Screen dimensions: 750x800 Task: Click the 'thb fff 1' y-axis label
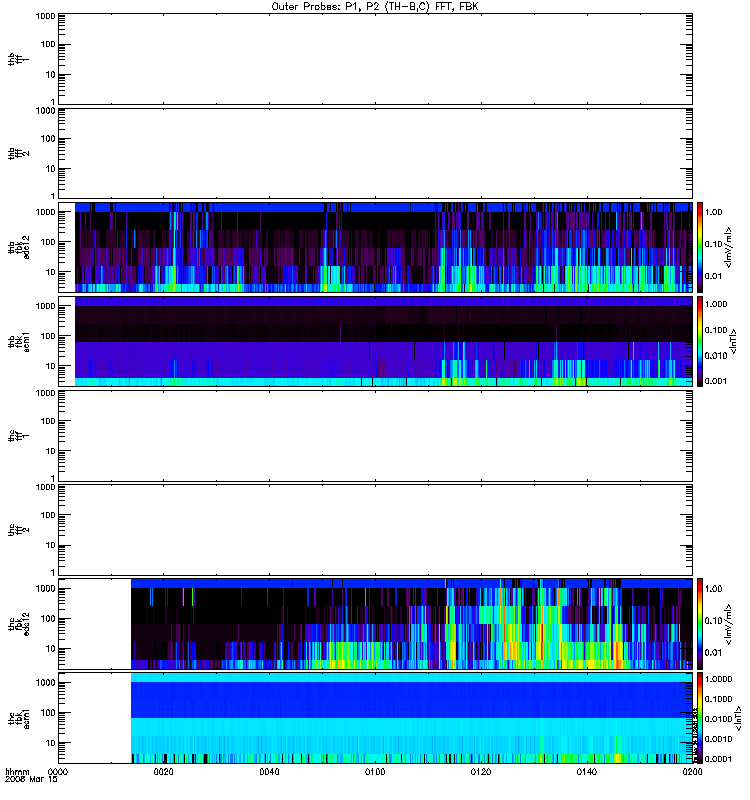pos(18,59)
